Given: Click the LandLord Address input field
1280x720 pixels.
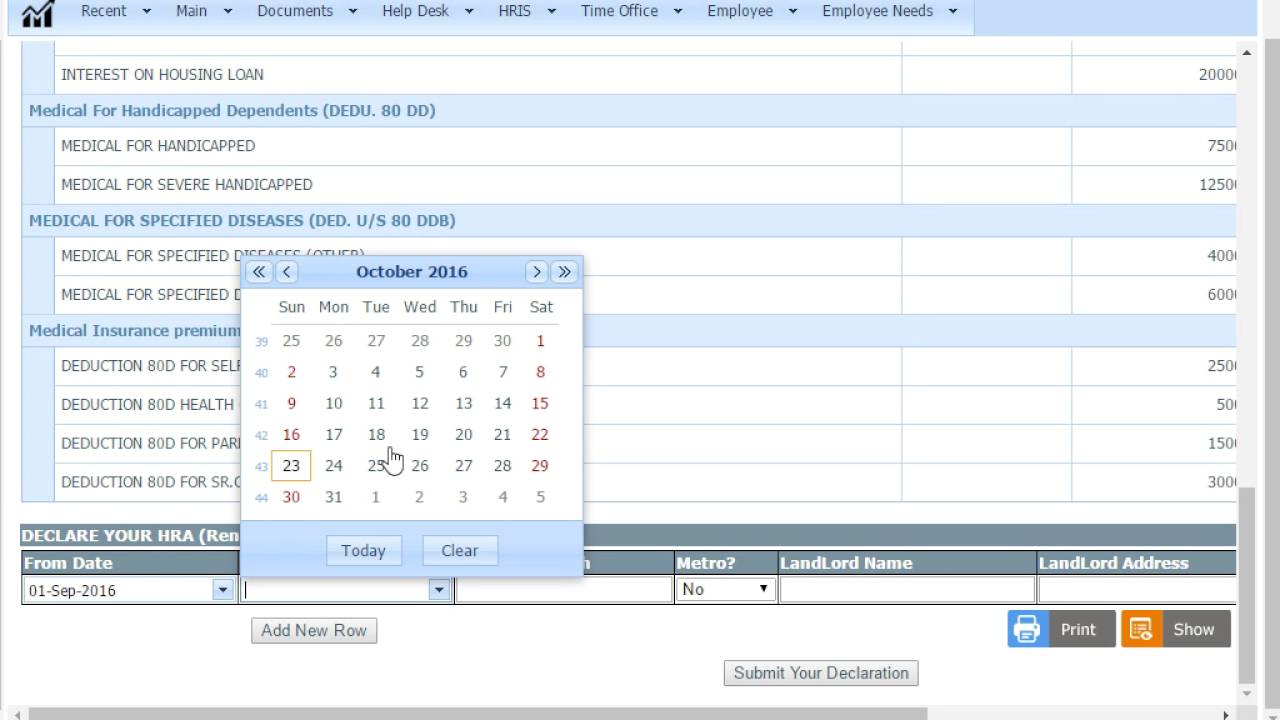Looking at the screenshot, I should pos(1138,590).
